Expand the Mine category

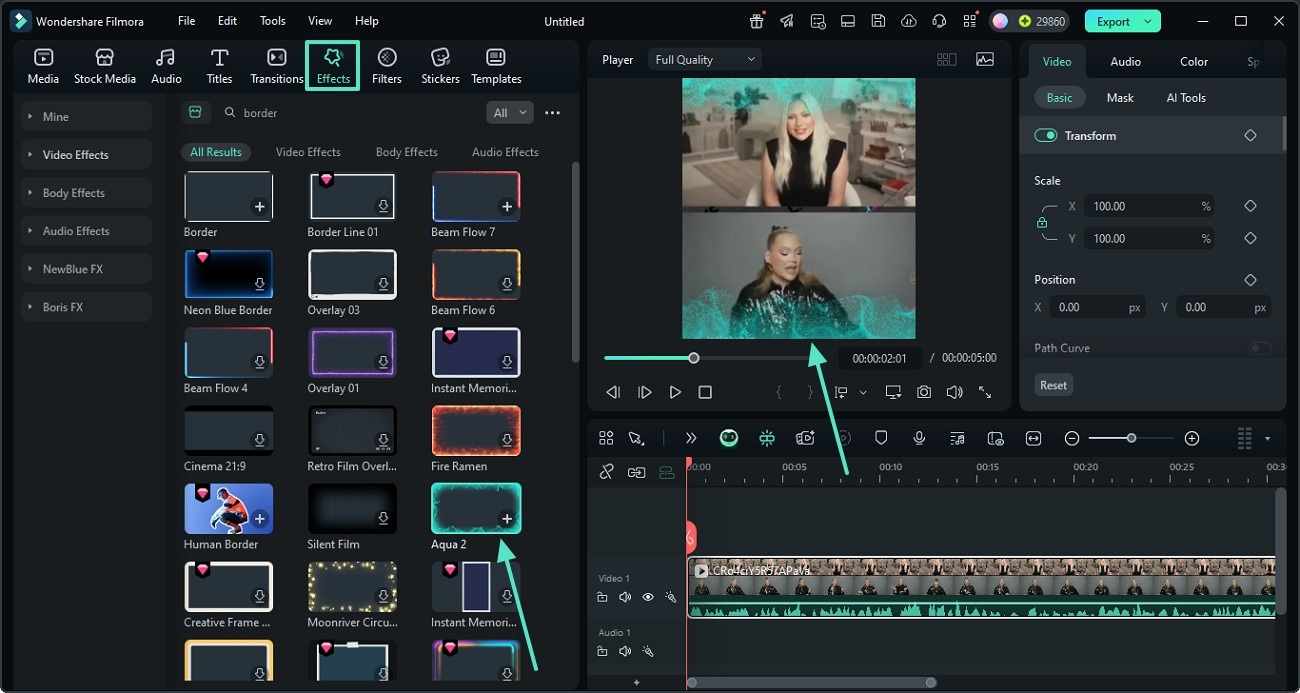86,116
